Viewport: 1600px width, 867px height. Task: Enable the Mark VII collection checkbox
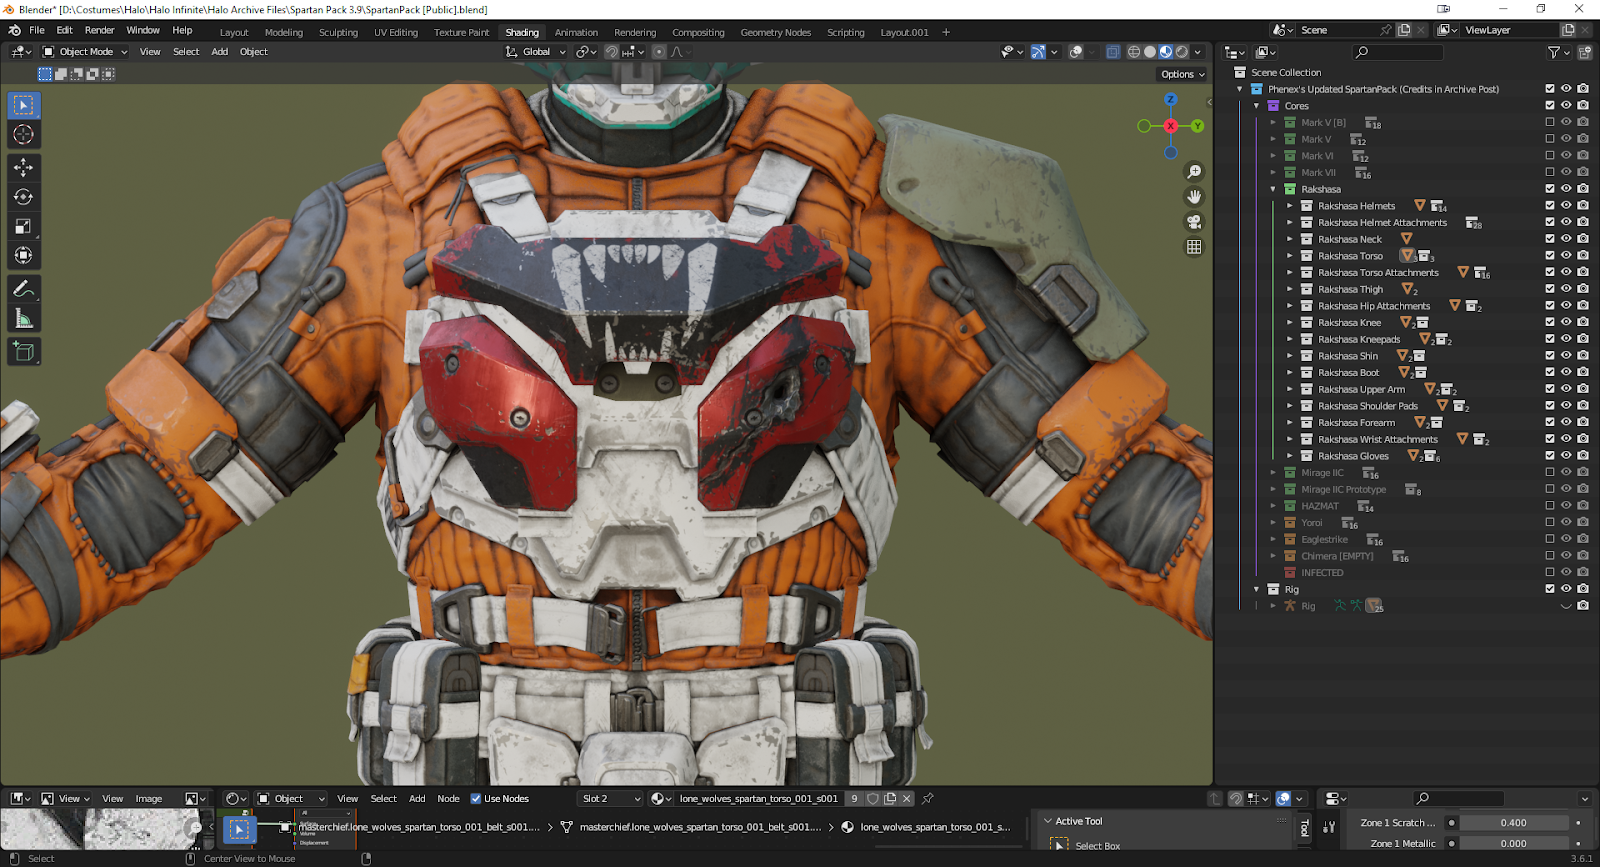1550,172
